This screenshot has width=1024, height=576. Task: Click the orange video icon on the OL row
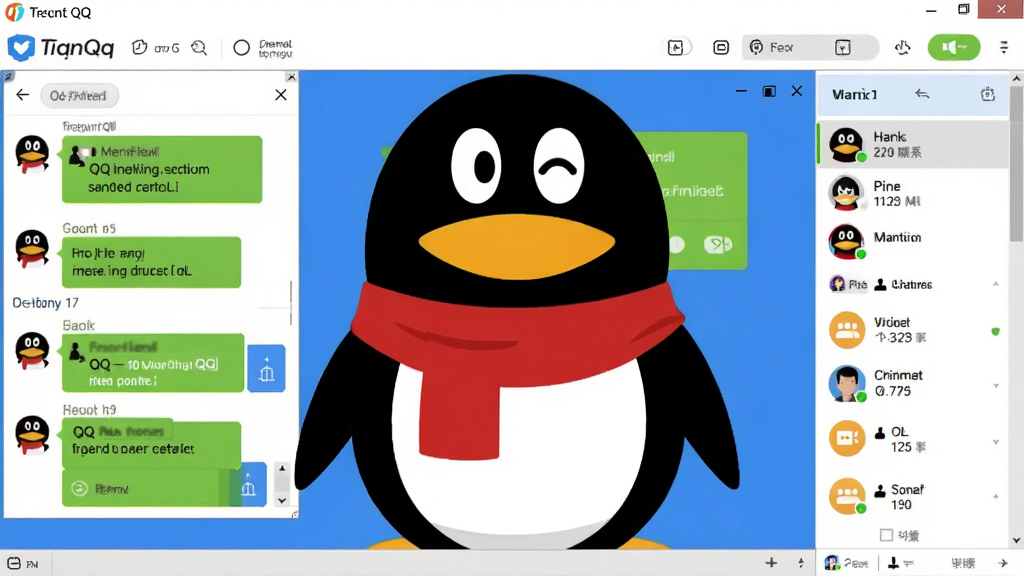coord(846,439)
